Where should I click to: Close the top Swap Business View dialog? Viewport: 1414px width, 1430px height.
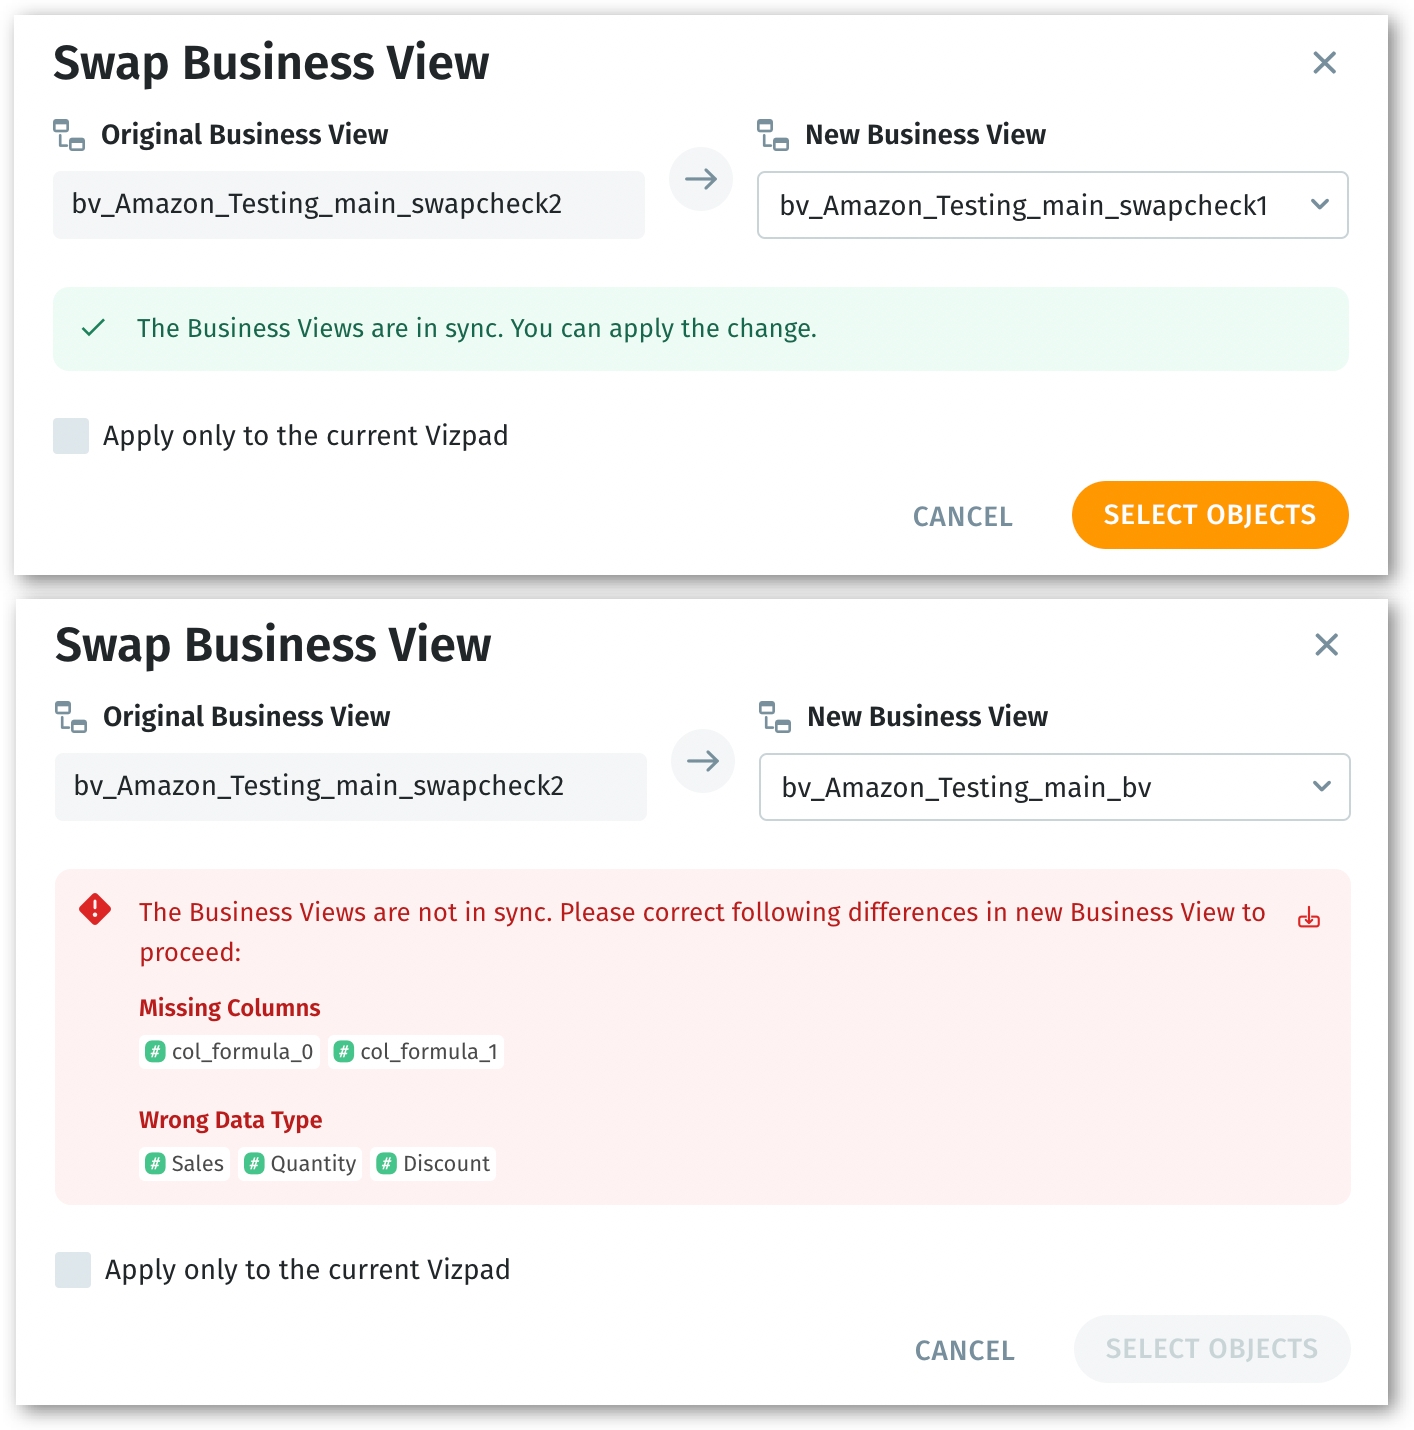click(1324, 63)
